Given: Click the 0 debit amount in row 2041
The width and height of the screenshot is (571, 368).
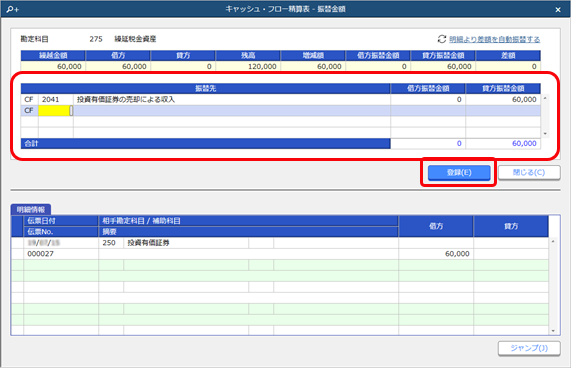Looking at the screenshot, I should tap(428, 99).
